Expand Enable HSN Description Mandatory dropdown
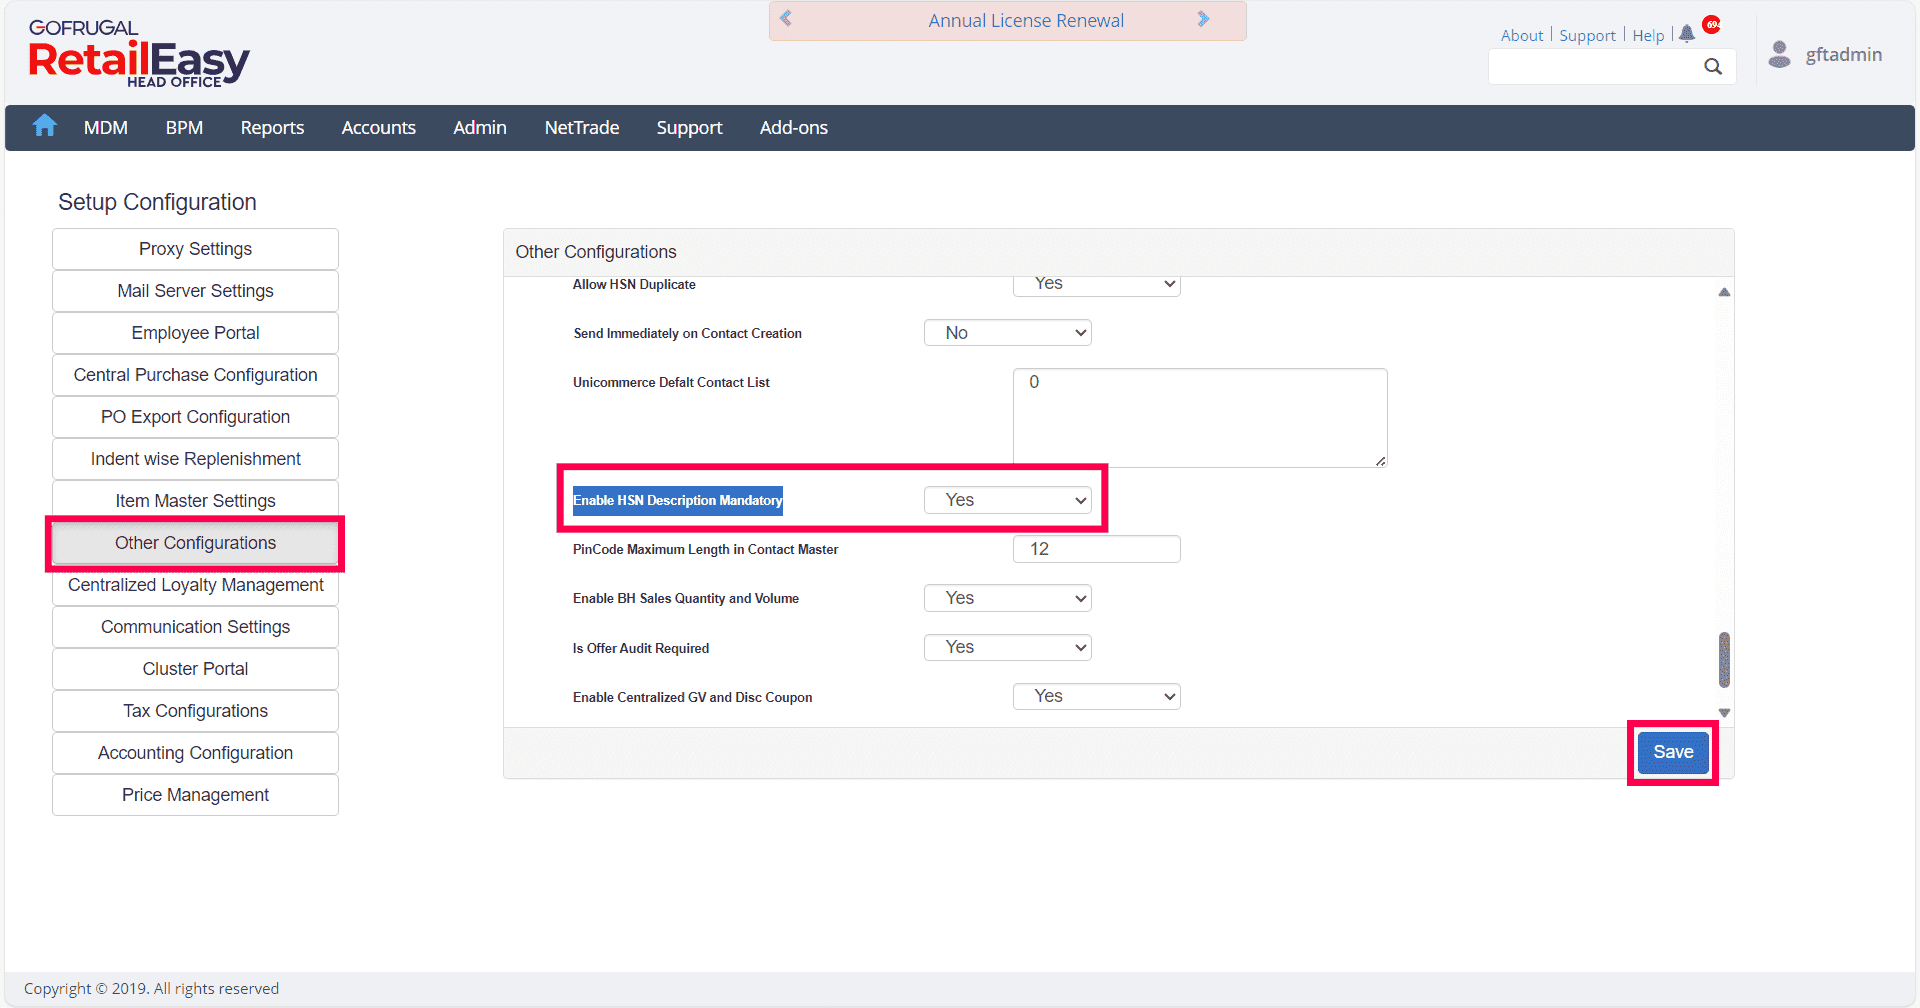The height and width of the screenshot is (1008, 1920). coord(1007,500)
